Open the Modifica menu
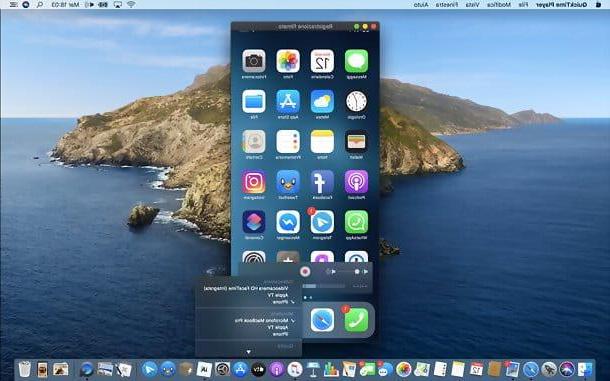 [x=499, y=5]
